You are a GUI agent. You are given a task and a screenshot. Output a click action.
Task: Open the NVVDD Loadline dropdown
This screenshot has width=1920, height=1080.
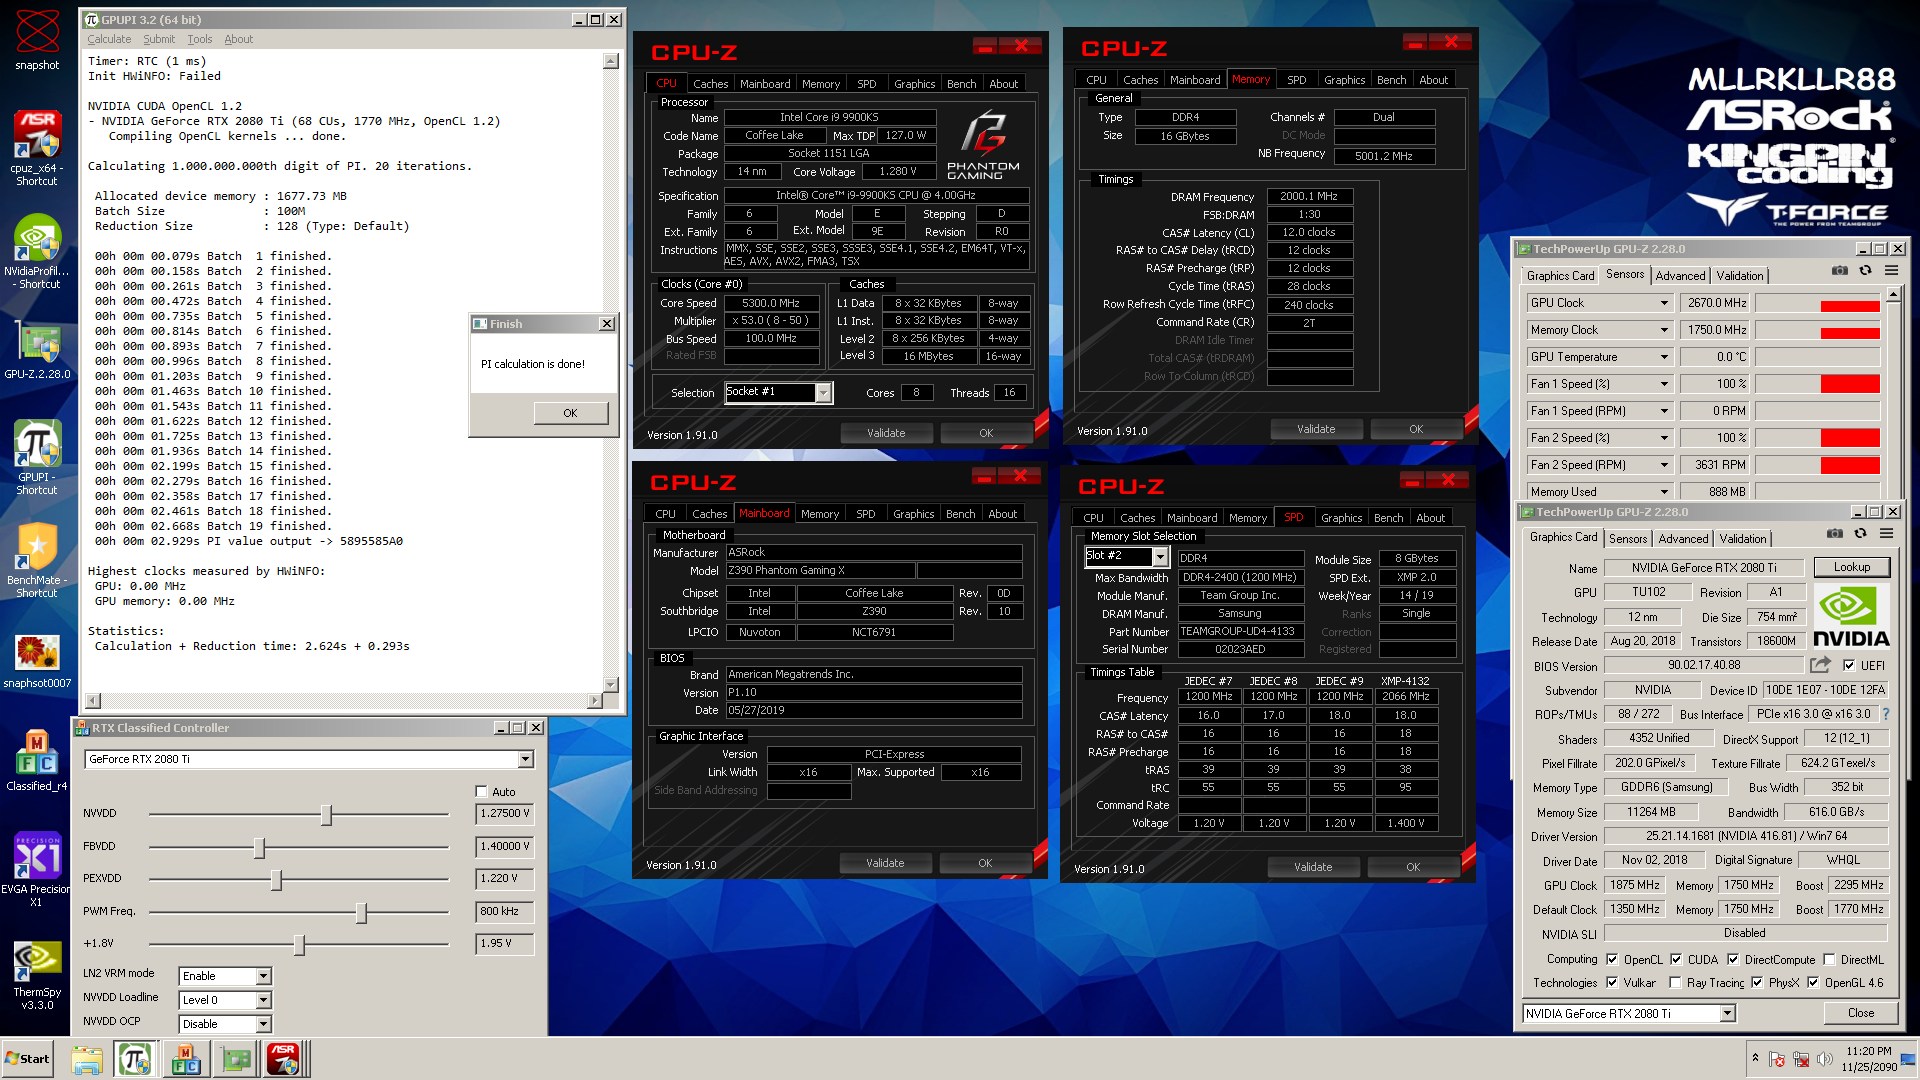click(x=263, y=1000)
